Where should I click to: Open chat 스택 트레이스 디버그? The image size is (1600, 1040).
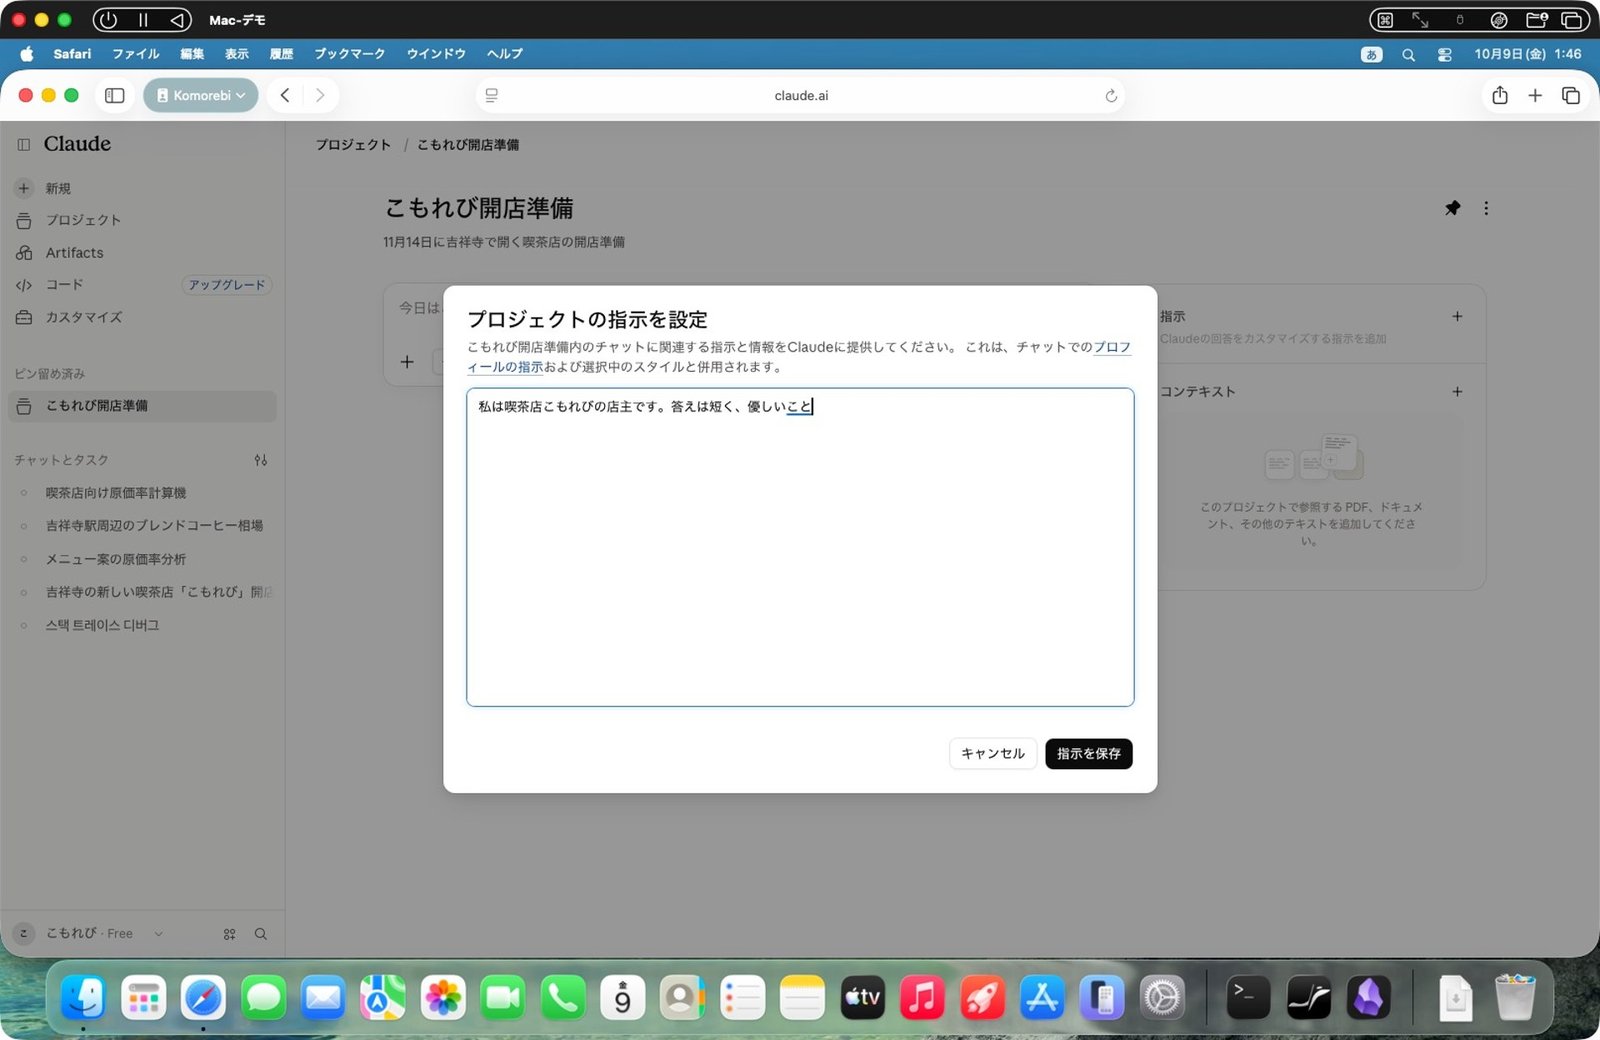[102, 625]
